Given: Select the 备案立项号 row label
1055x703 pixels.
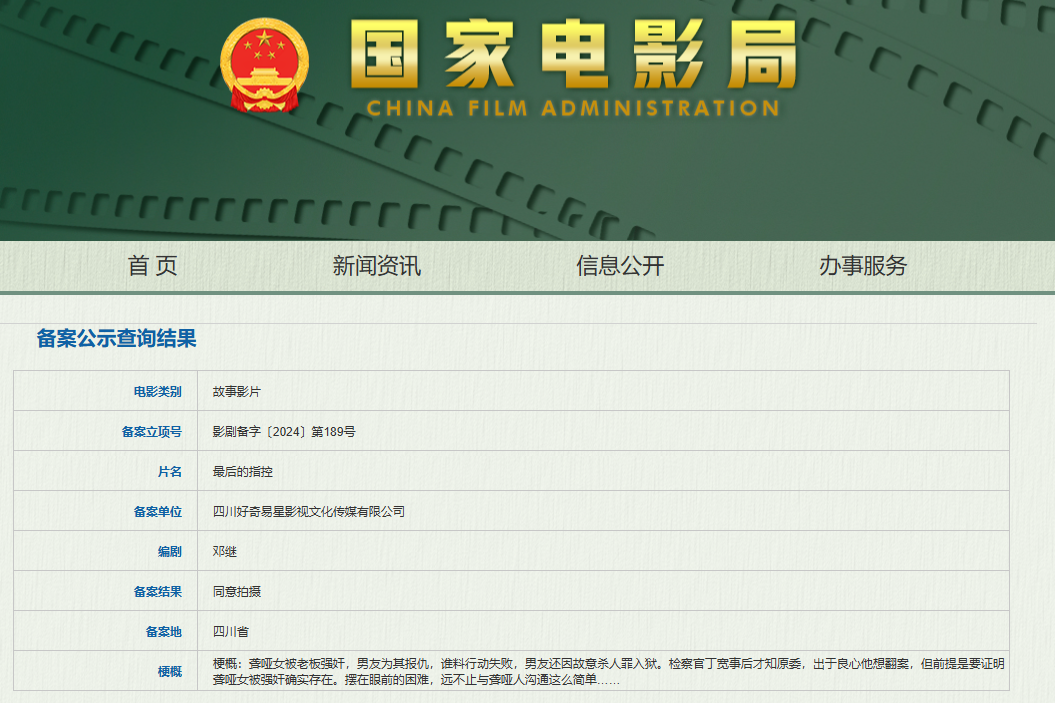Looking at the screenshot, I should coord(151,432).
